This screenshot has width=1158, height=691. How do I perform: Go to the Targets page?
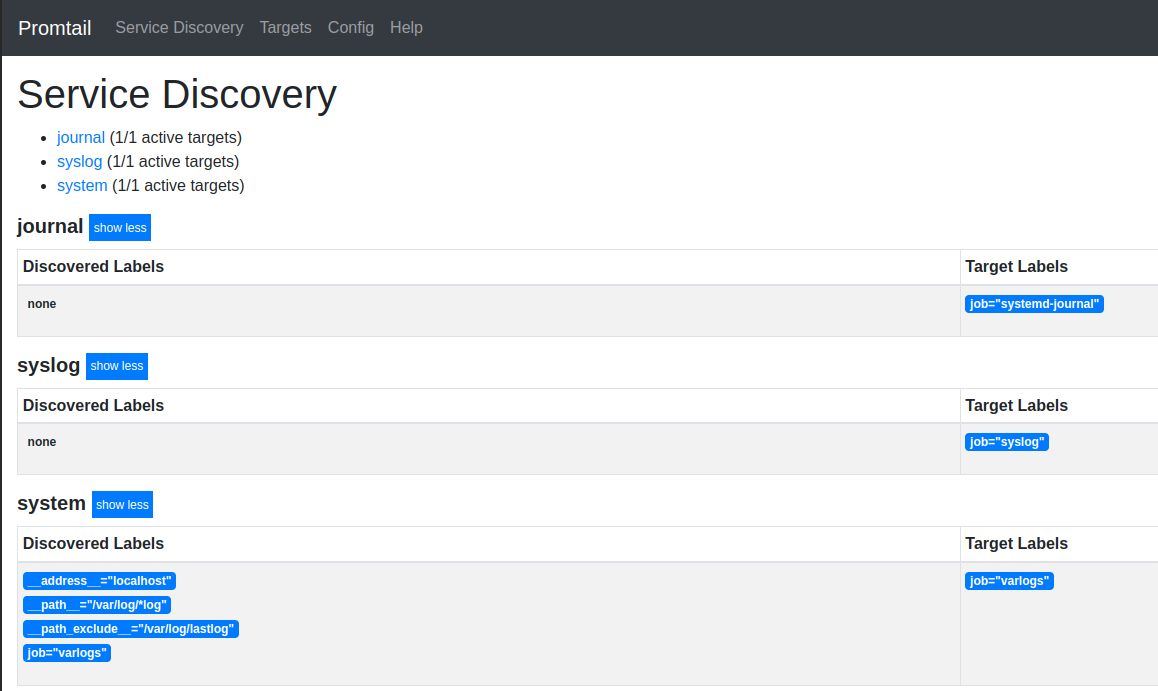(x=286, y=27)
